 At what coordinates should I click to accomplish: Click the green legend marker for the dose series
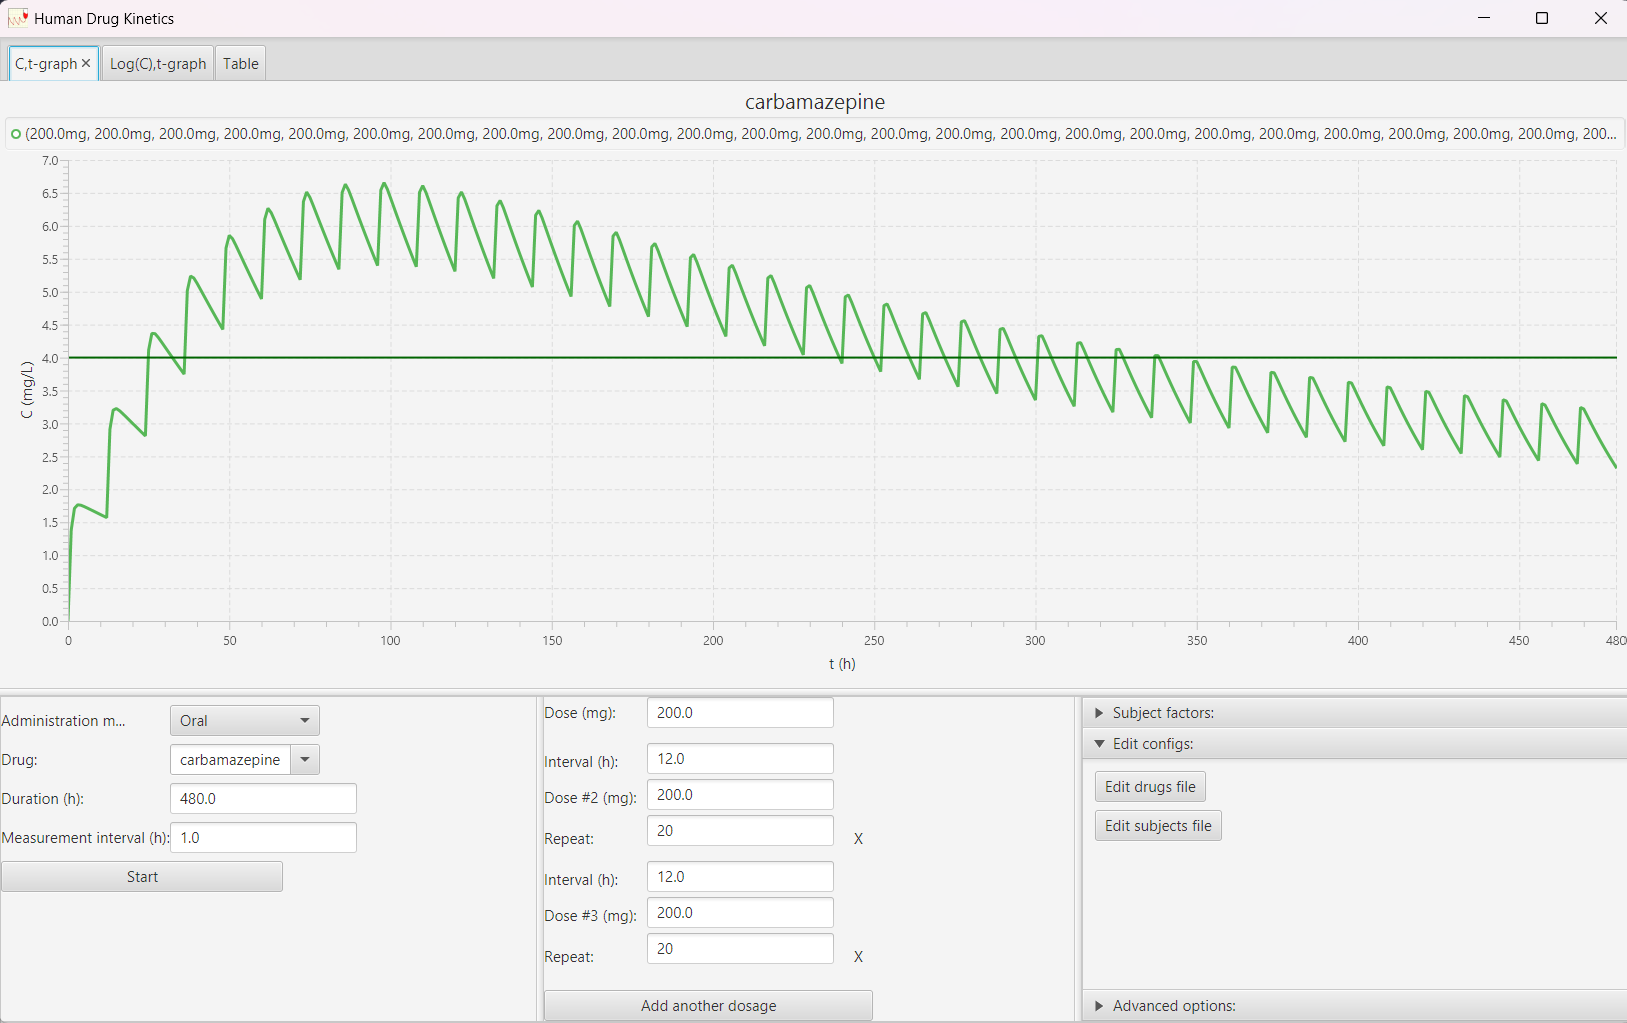(16, 134)
